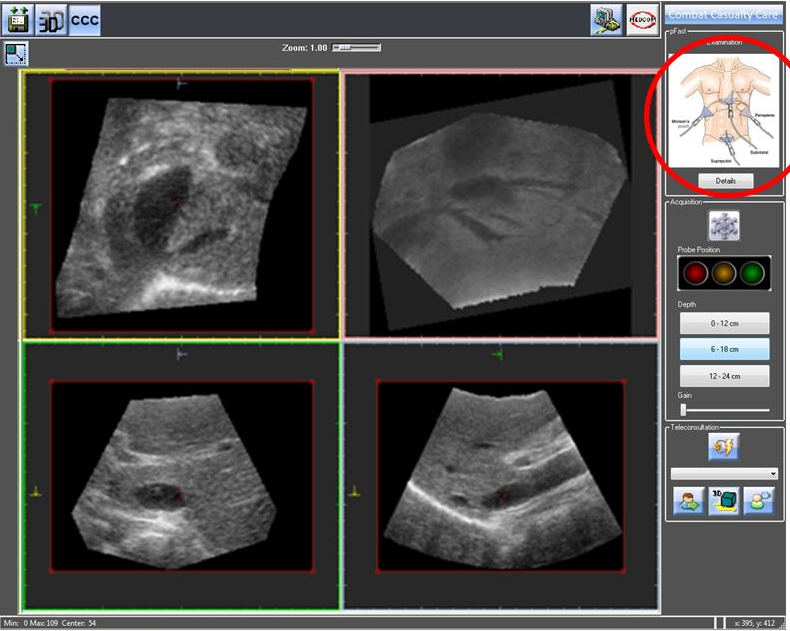Click the Teleconsultation lightning connect icon
The image size is (790, 631).
point(724,446)
